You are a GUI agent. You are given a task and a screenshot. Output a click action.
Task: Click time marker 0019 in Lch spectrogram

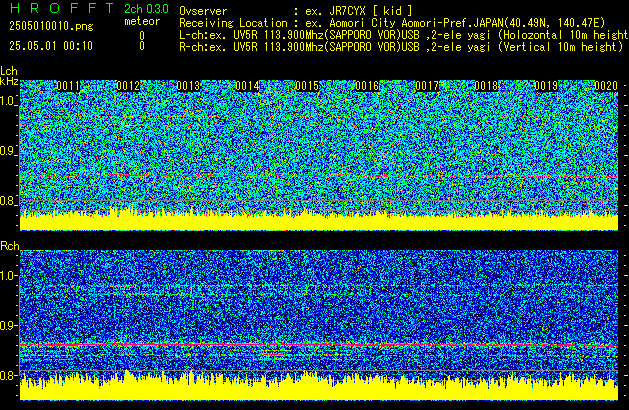click(x=546, y=86)
